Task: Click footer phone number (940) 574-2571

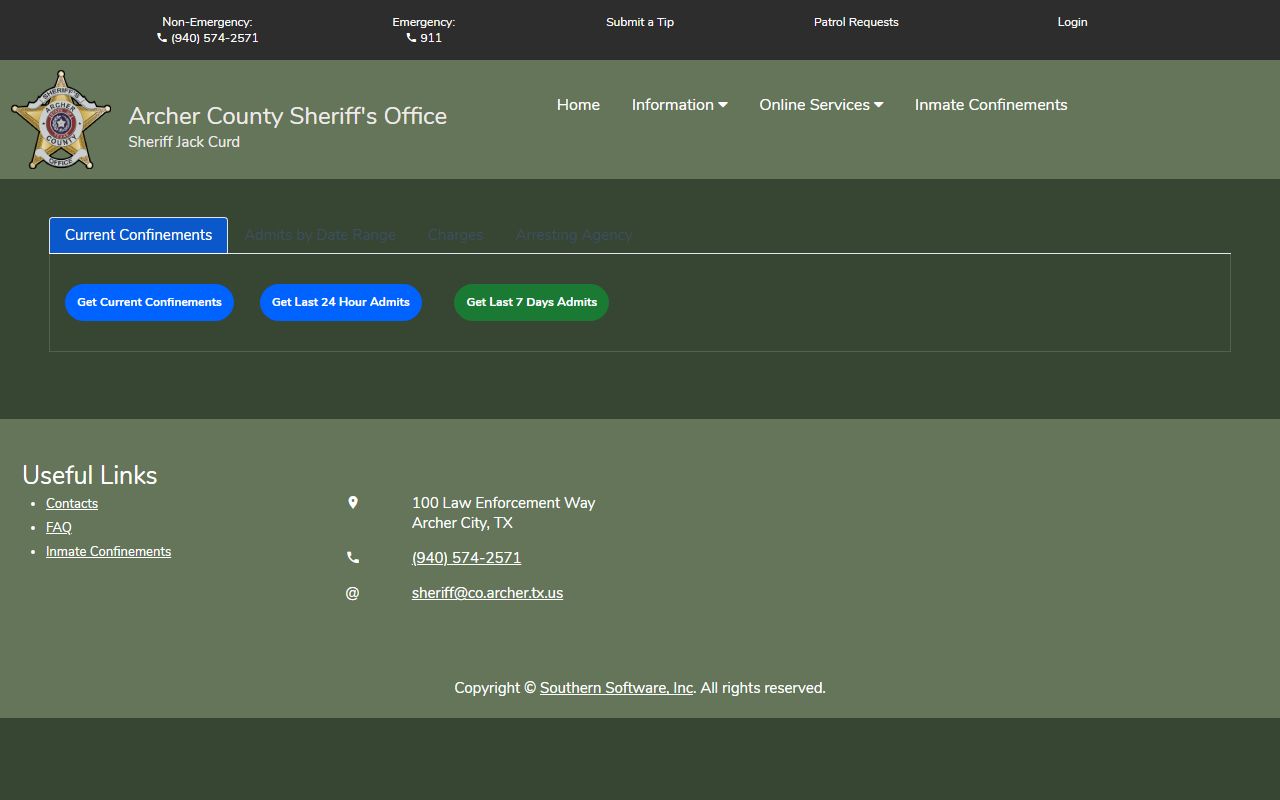Action: click(466, 558)
